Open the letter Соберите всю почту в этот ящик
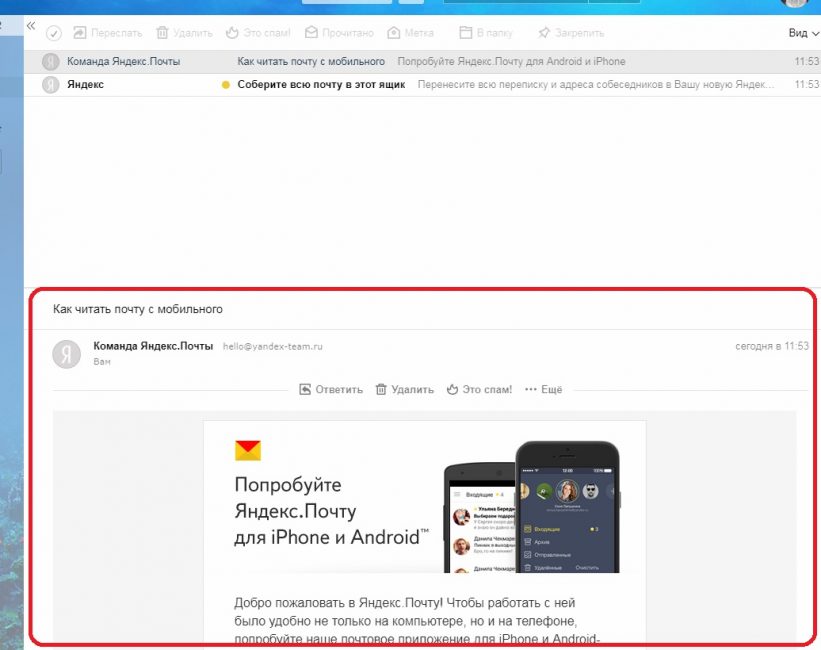The image size is (821, 650). (321, 84)
